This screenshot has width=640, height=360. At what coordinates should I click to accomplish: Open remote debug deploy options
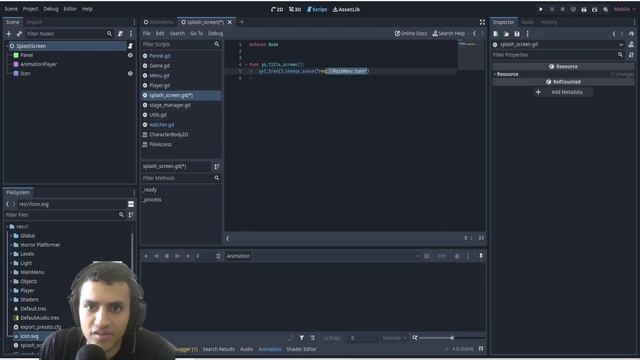point(573,9)
